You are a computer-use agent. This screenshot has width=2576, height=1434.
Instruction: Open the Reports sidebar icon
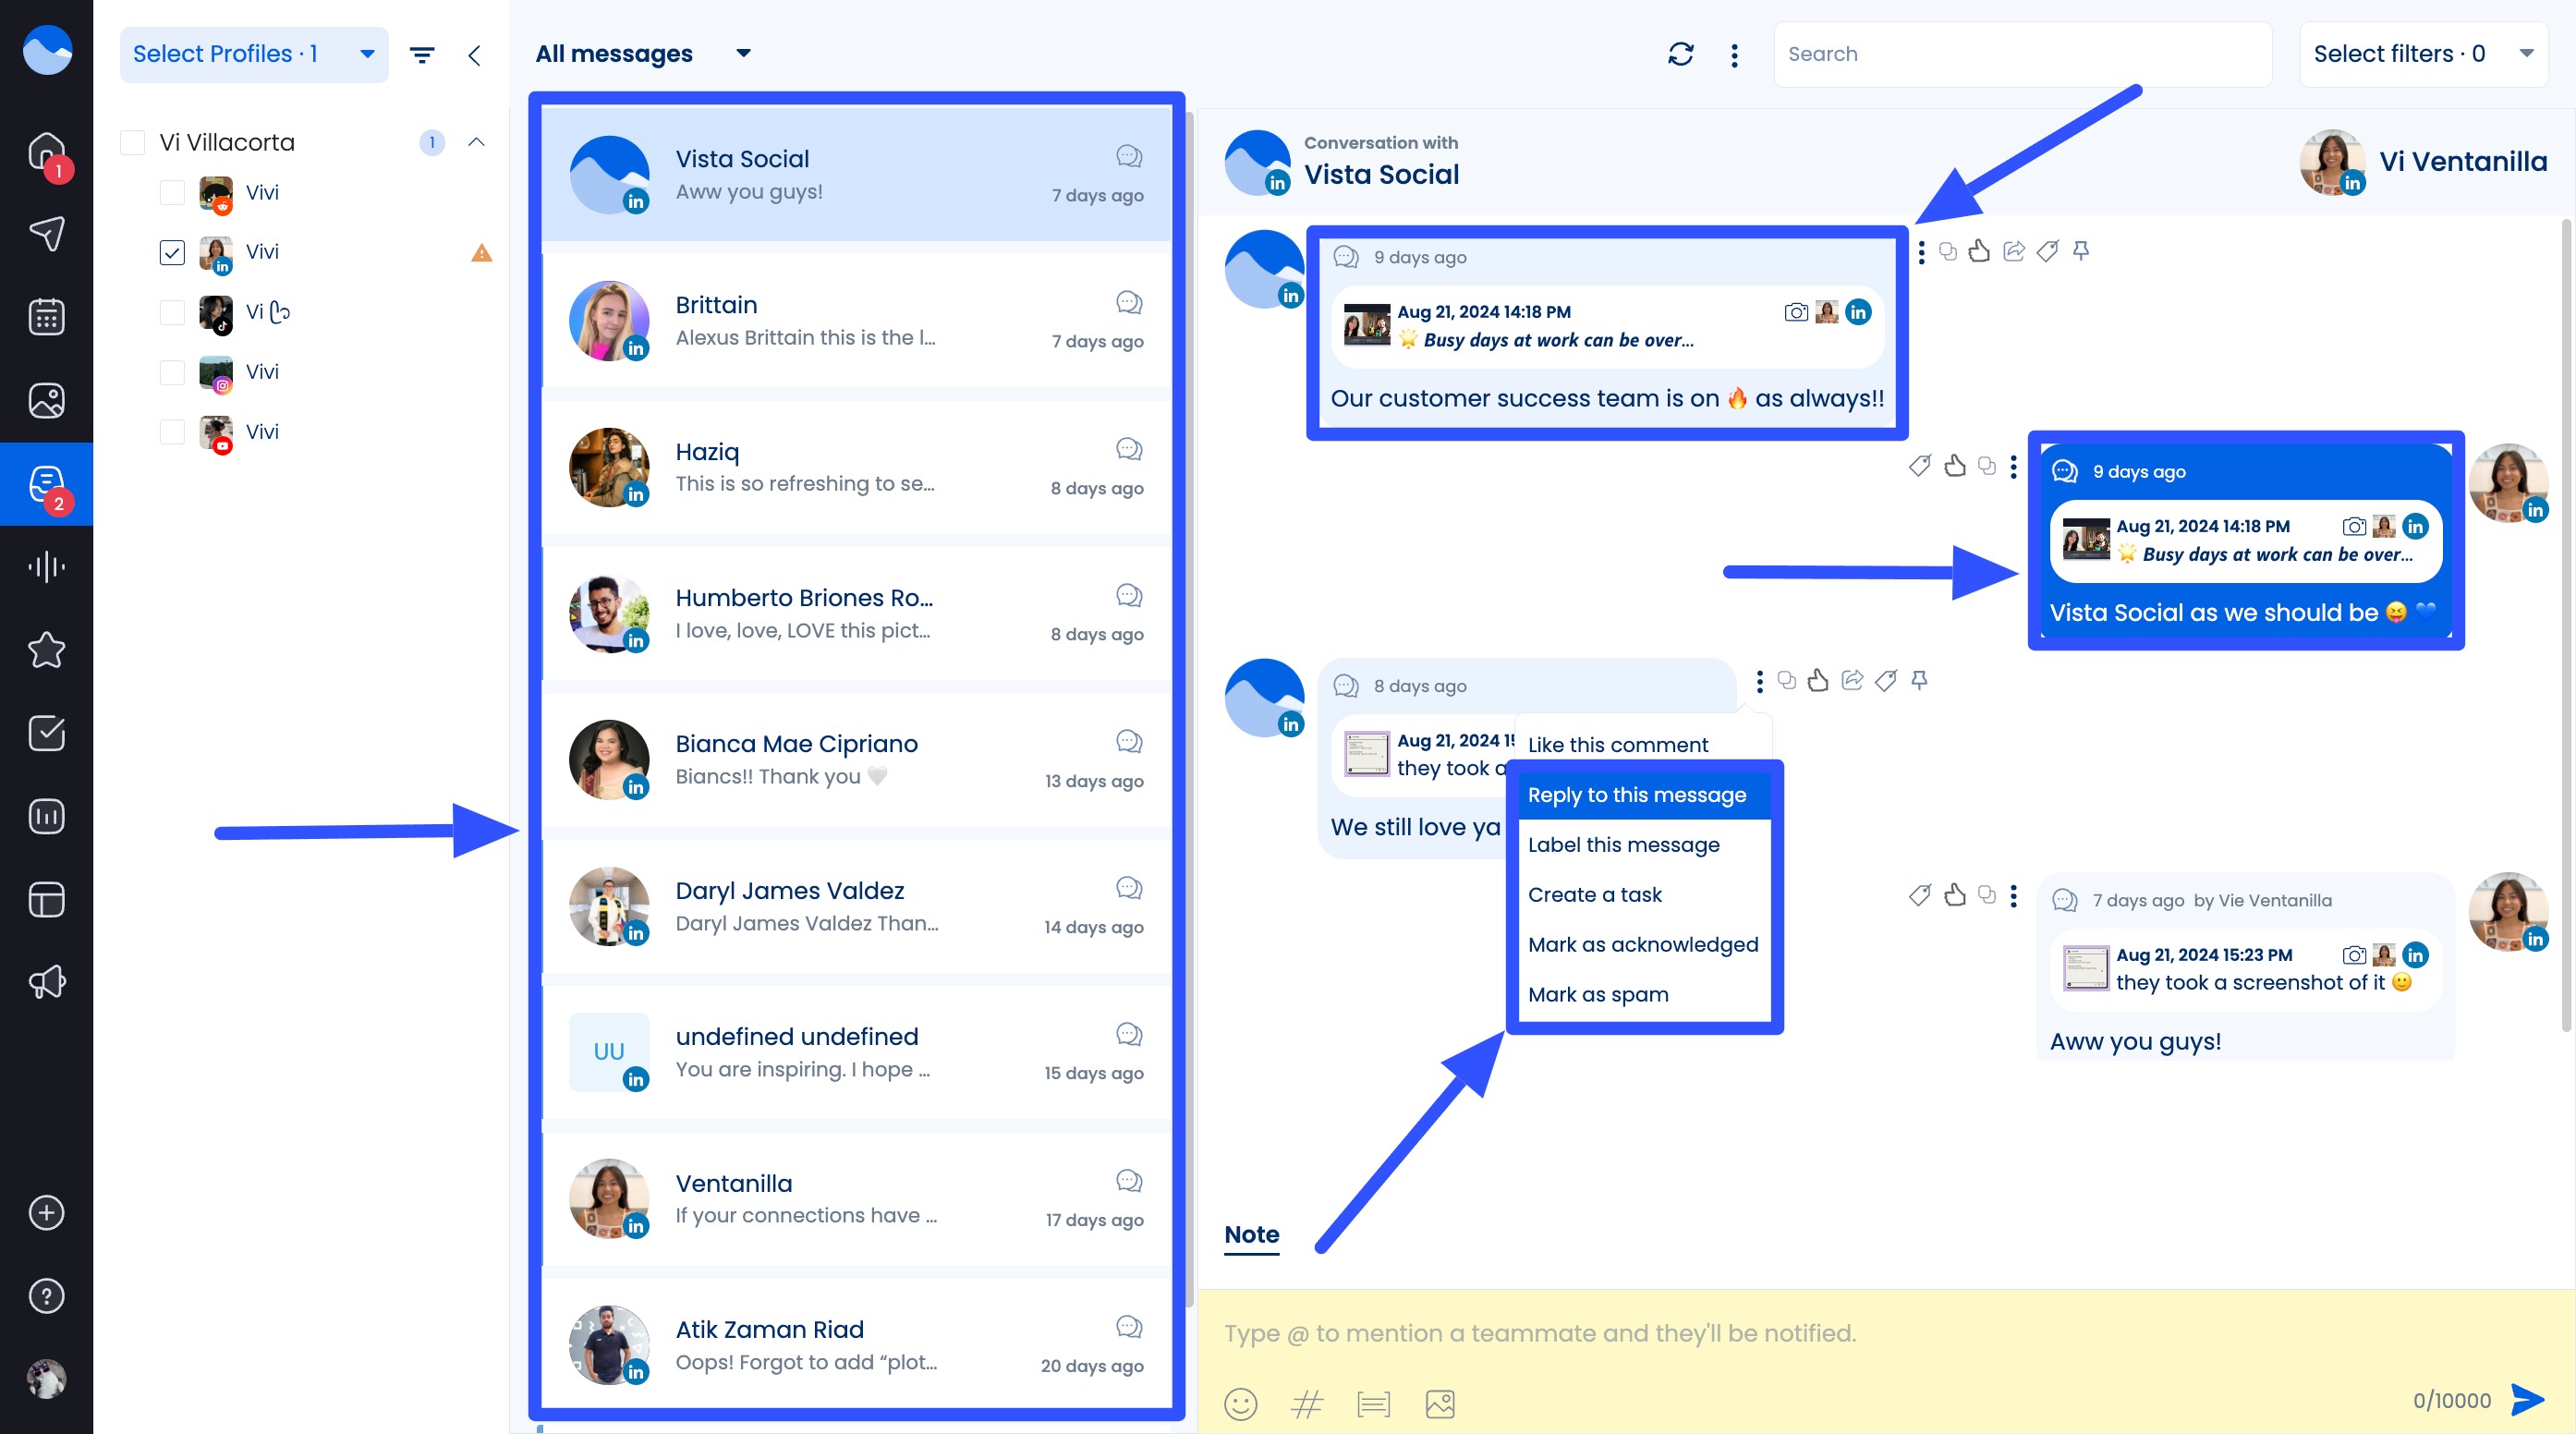48,816
